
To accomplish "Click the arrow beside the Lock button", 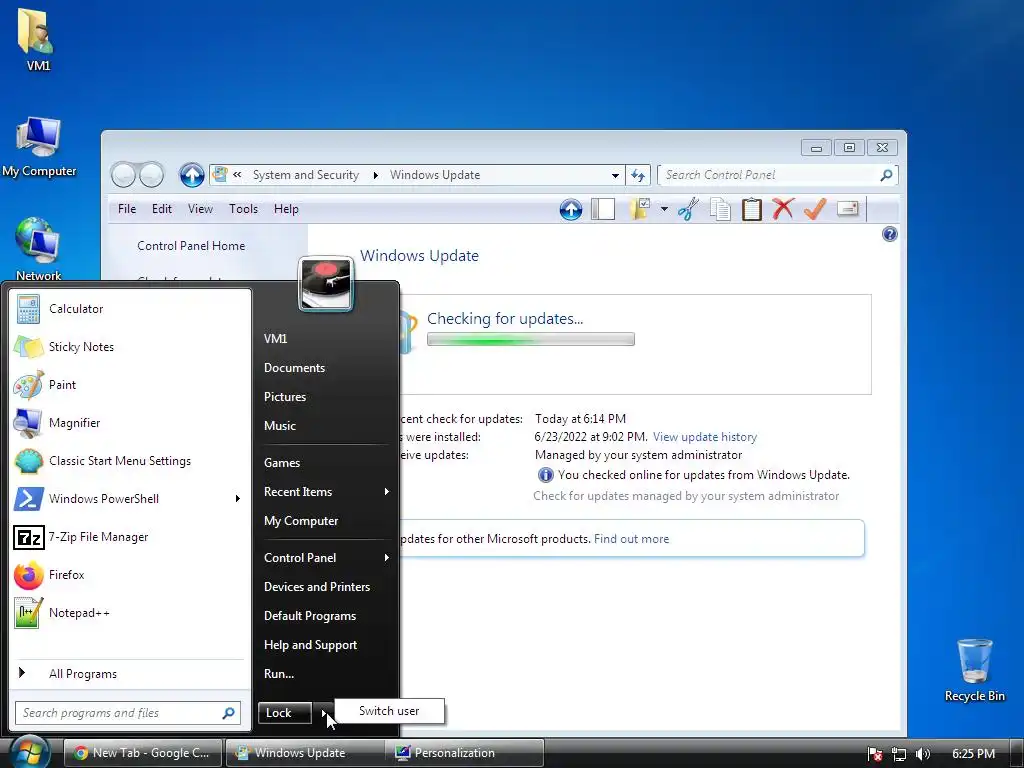I will [x=323, y=713].
